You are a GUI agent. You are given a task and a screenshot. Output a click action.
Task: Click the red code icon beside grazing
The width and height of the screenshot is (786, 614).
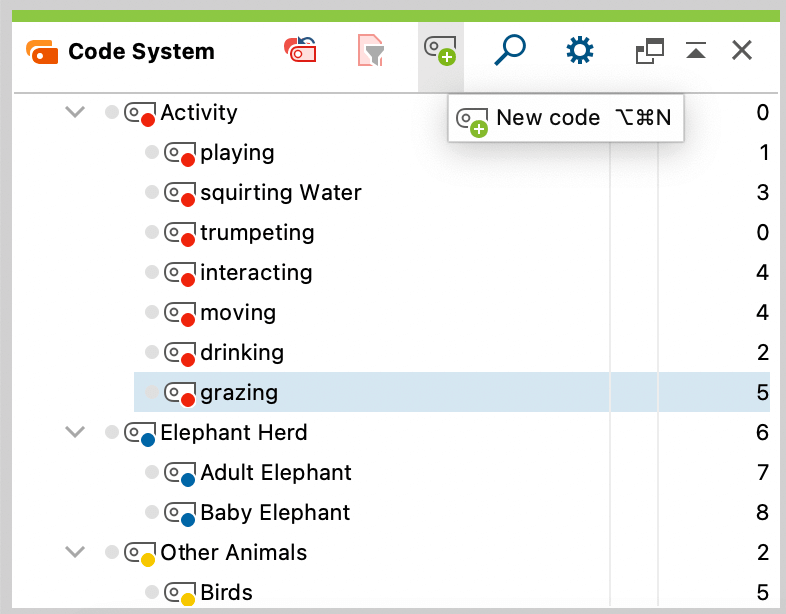click(180, 393)
